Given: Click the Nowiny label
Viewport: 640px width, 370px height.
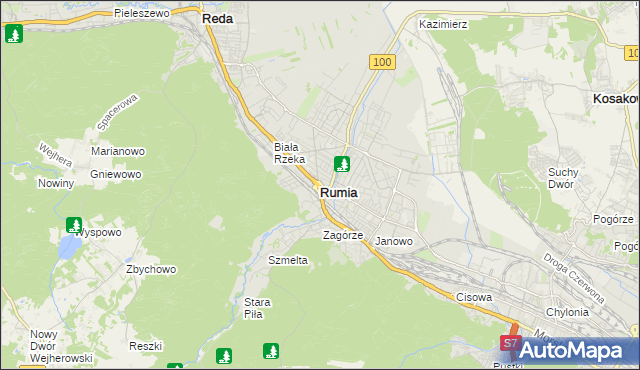Looking at the screenshot, I should [x=56, y=184].
